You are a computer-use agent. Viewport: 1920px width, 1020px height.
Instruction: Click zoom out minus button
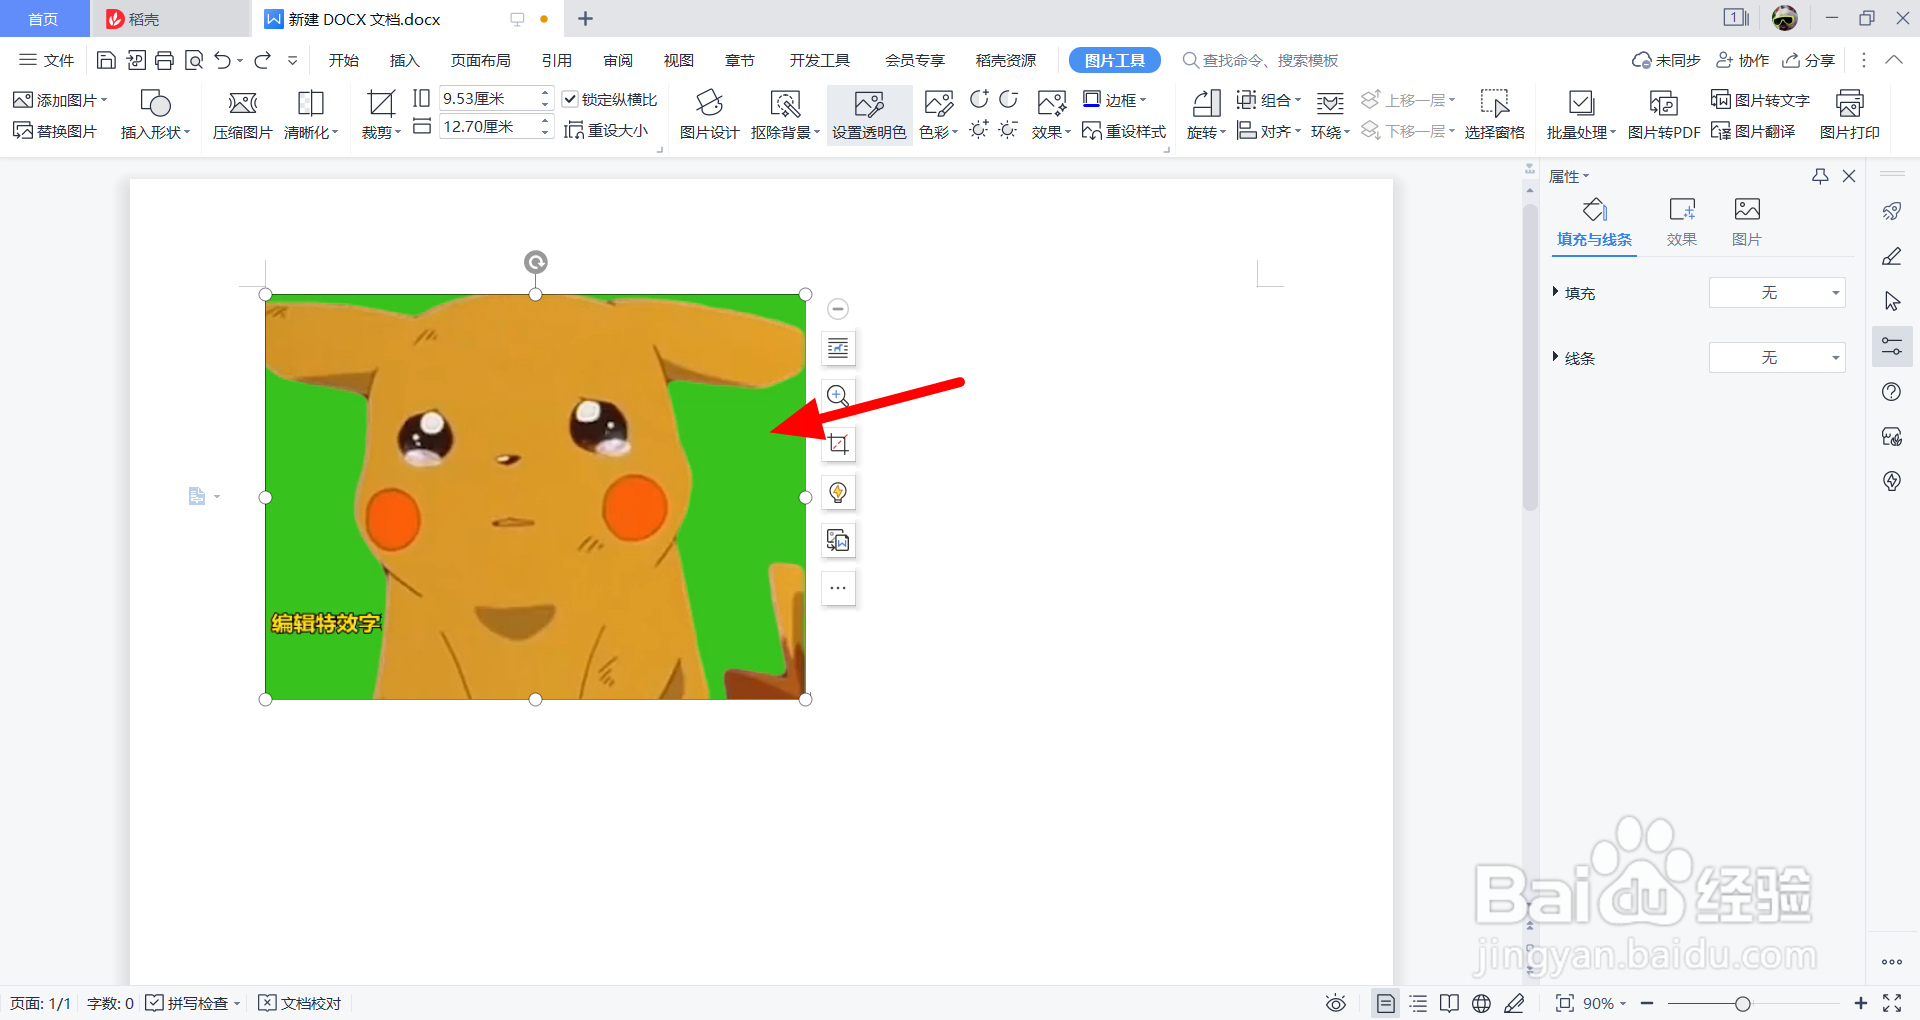coord(1647,1003)
